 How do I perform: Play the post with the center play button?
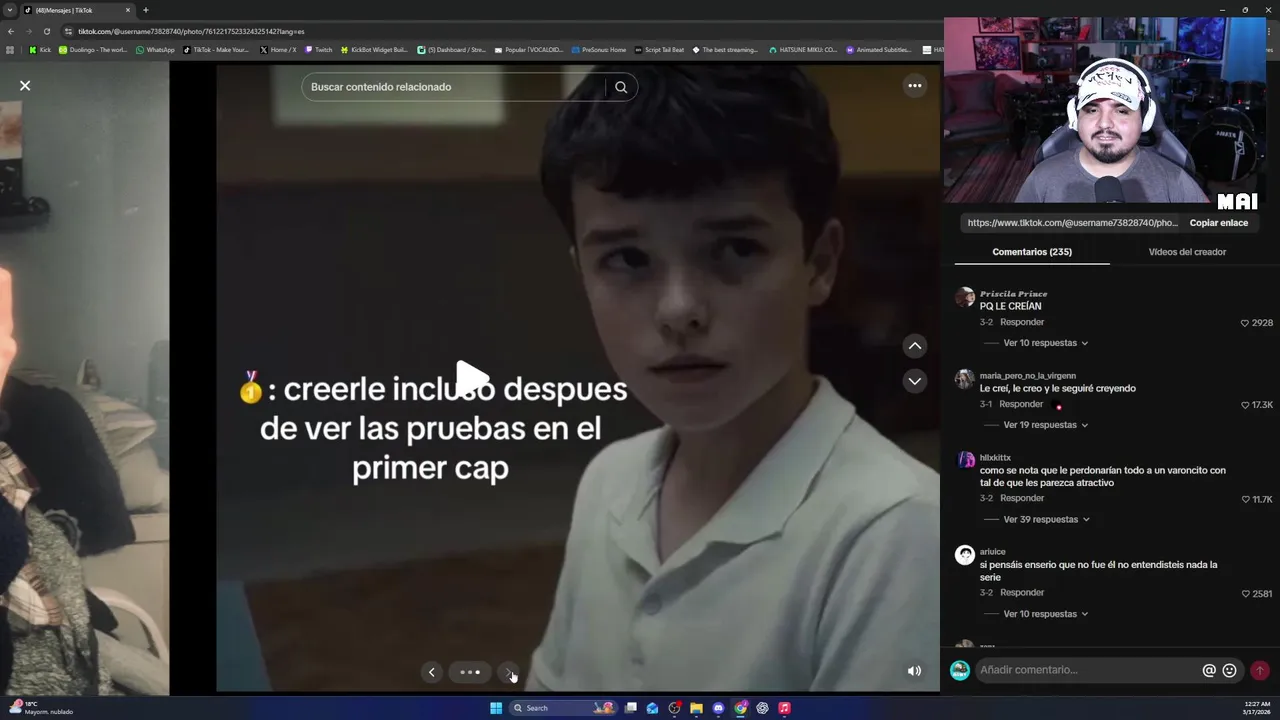(x=472, y=377)
